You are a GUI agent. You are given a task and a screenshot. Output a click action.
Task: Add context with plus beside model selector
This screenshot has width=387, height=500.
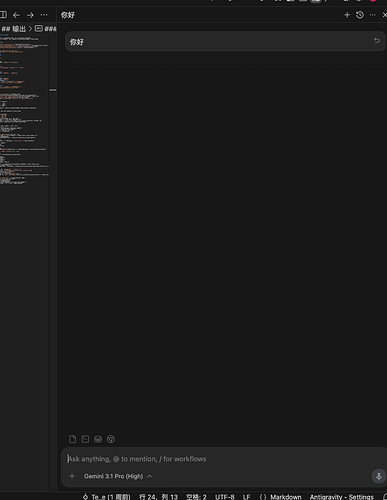(72, 476)
